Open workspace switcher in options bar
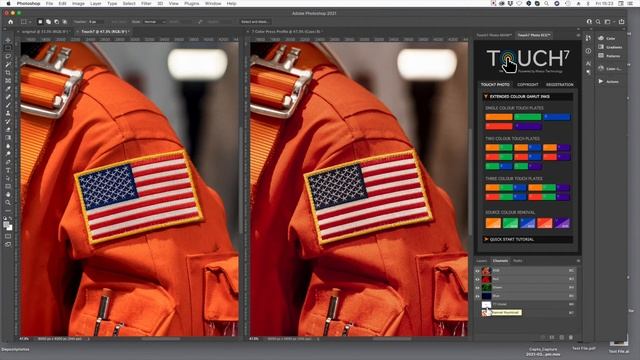 (608, 22)
